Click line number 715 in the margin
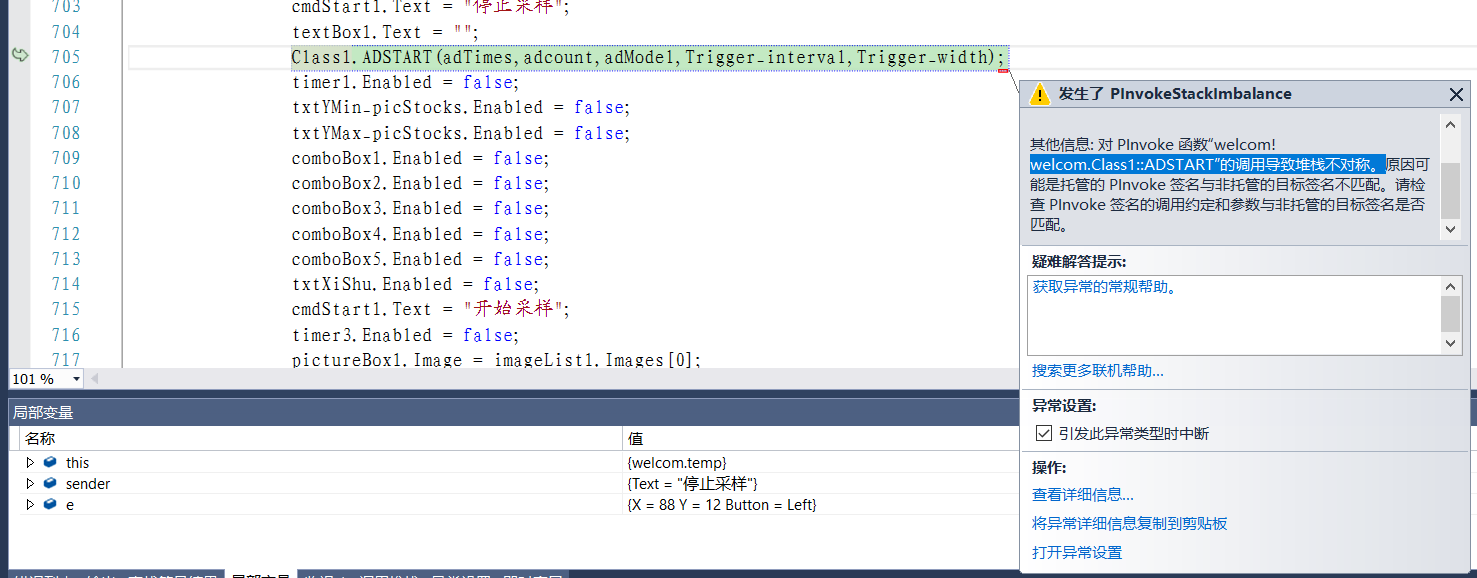 [66, 309]
